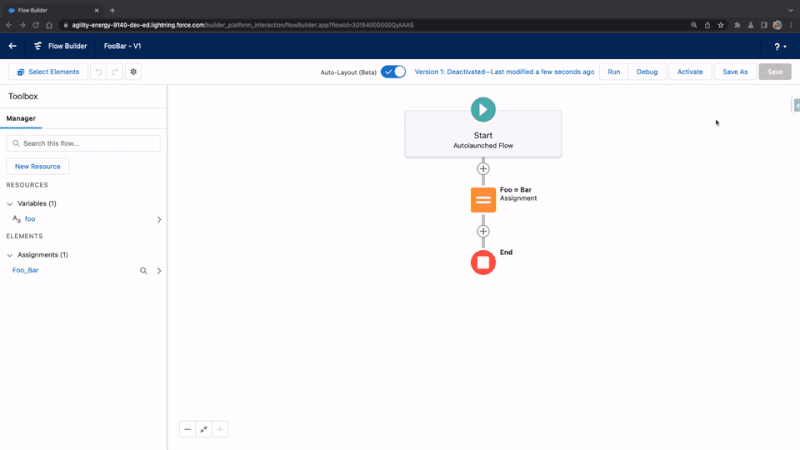Click the Save As button
This screenshot has height=450, width=800.
[735, 72]
